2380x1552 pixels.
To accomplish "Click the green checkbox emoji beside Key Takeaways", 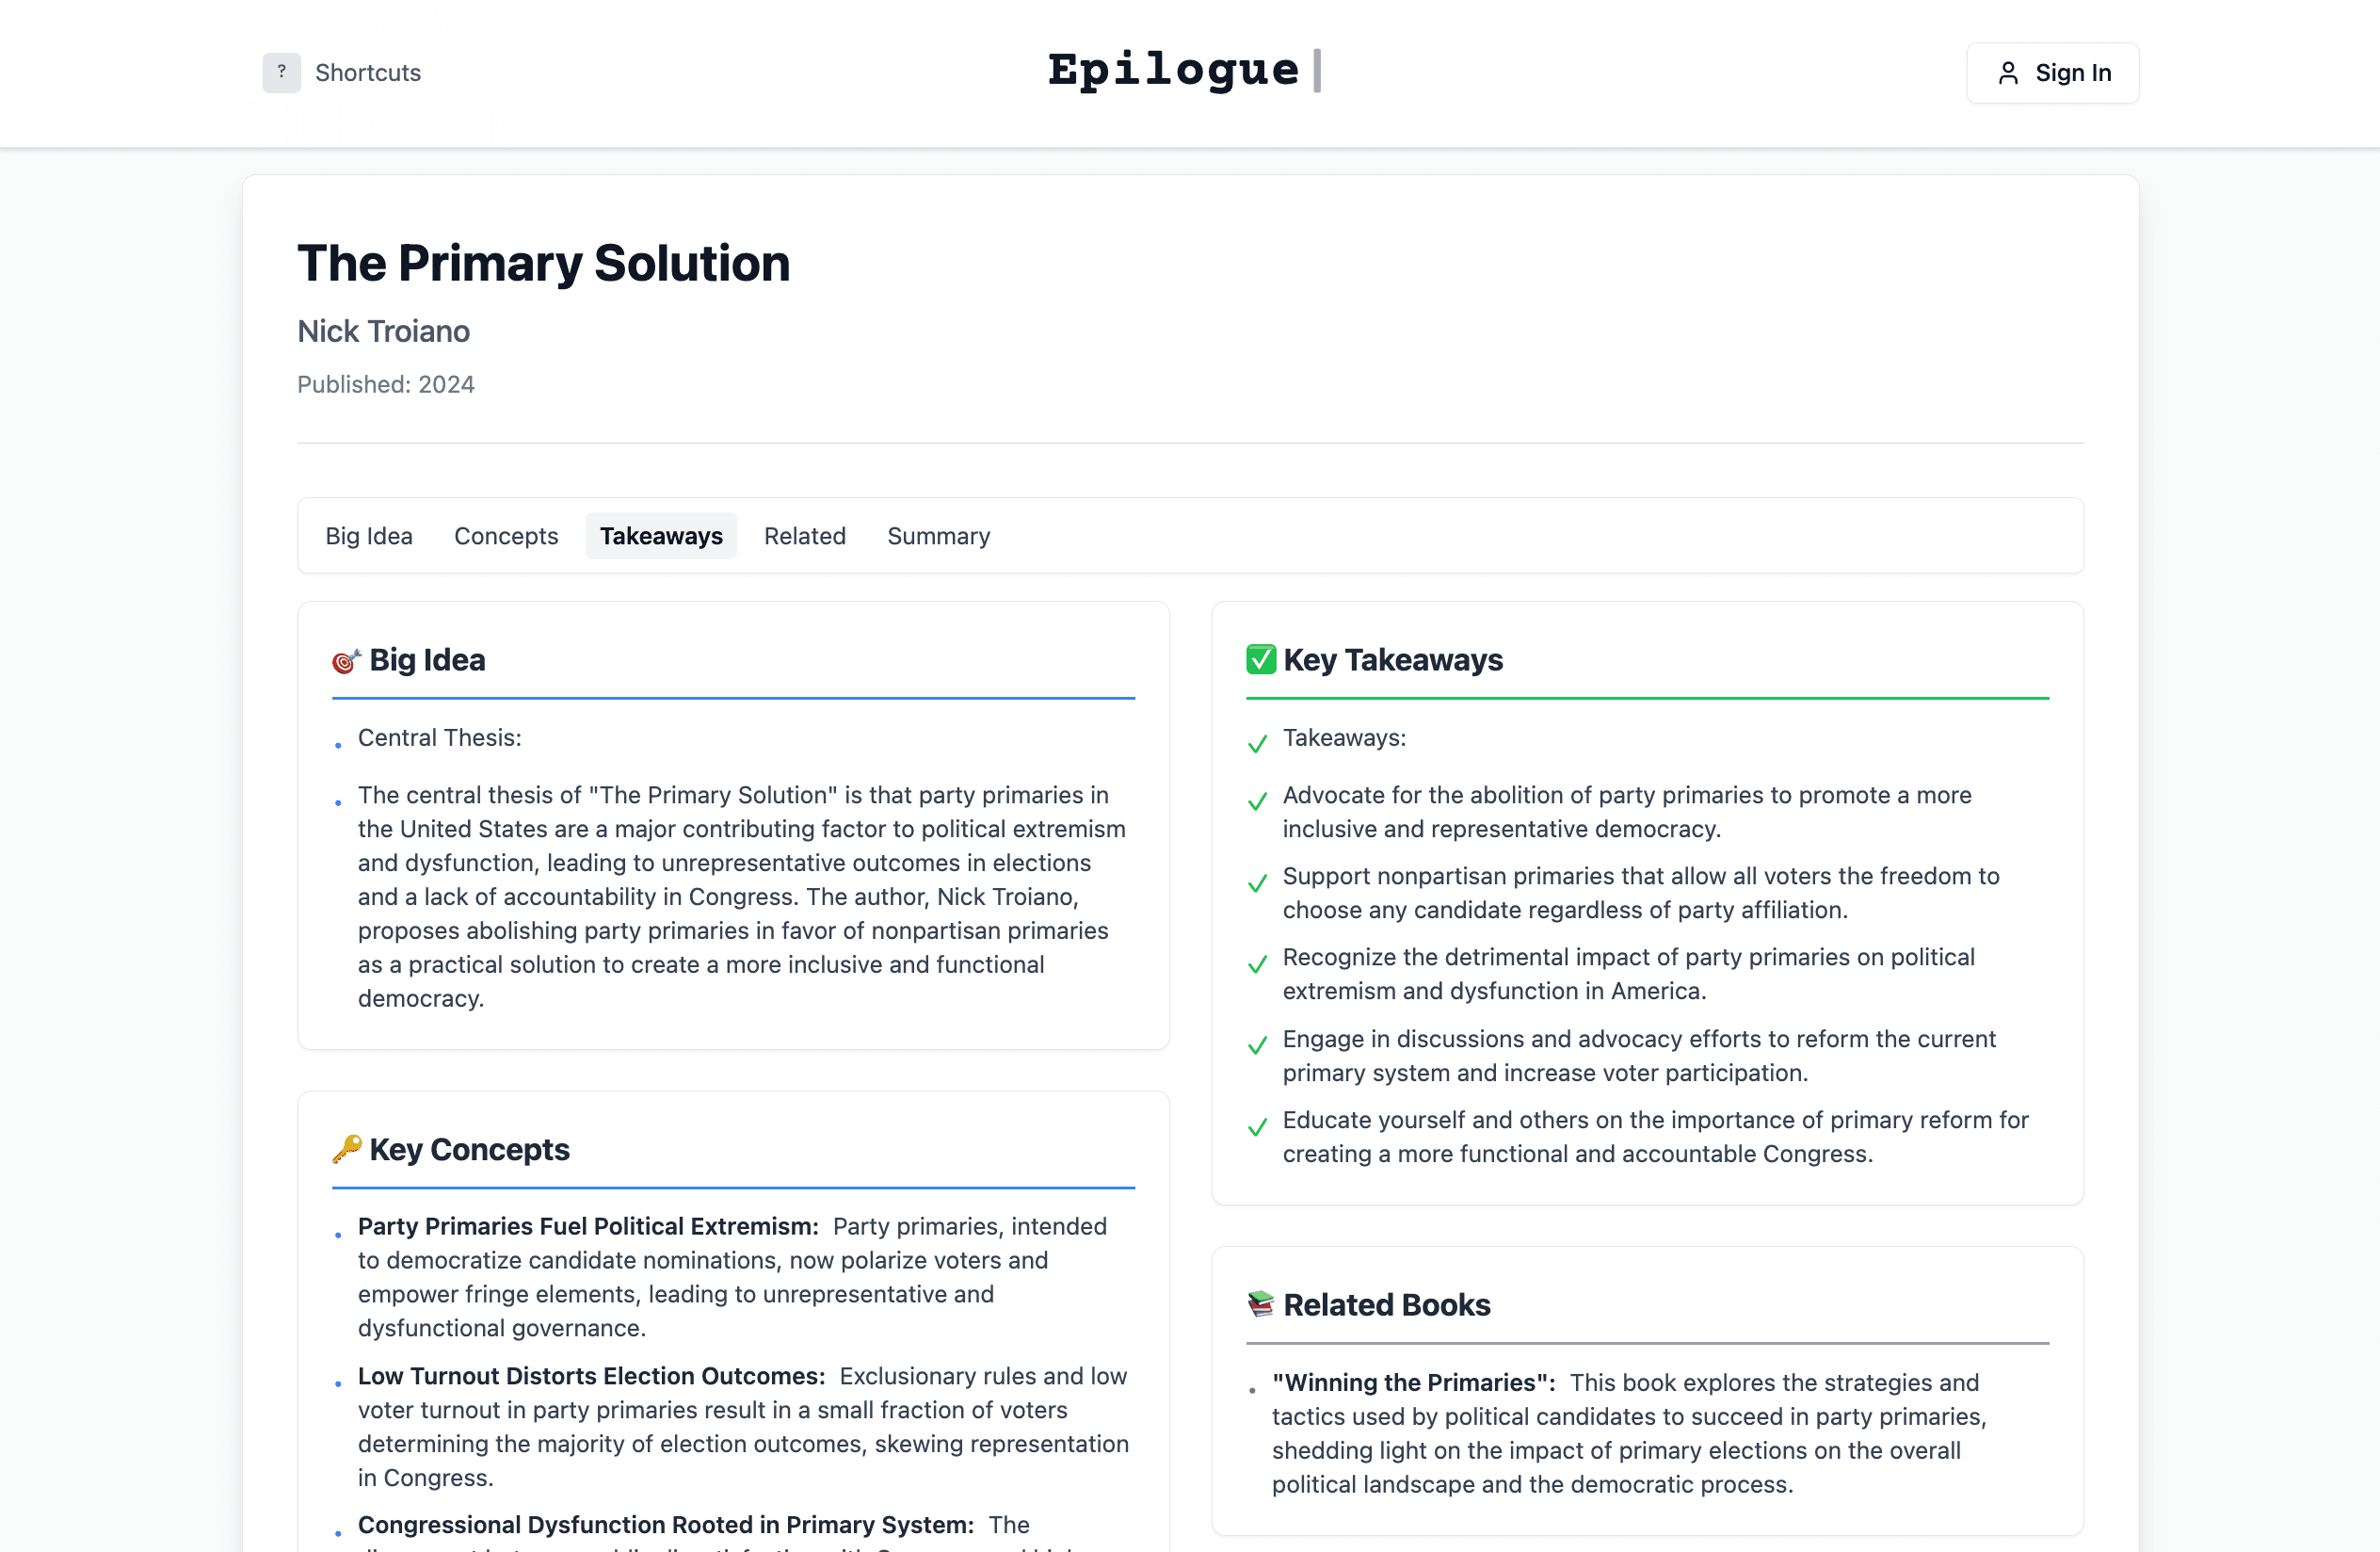I will pyautogui.click(x=1260, y=660).
